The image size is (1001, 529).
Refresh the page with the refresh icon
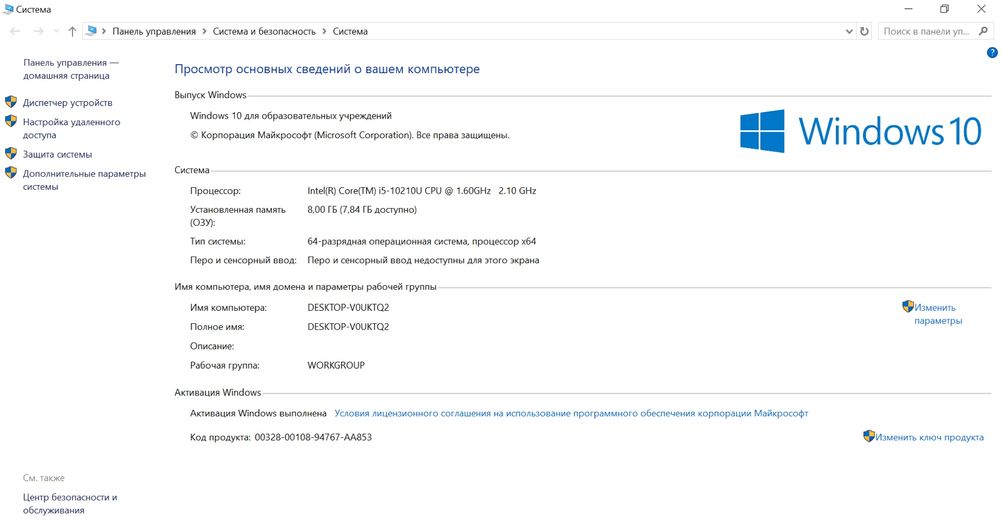[x=864, y=31]
